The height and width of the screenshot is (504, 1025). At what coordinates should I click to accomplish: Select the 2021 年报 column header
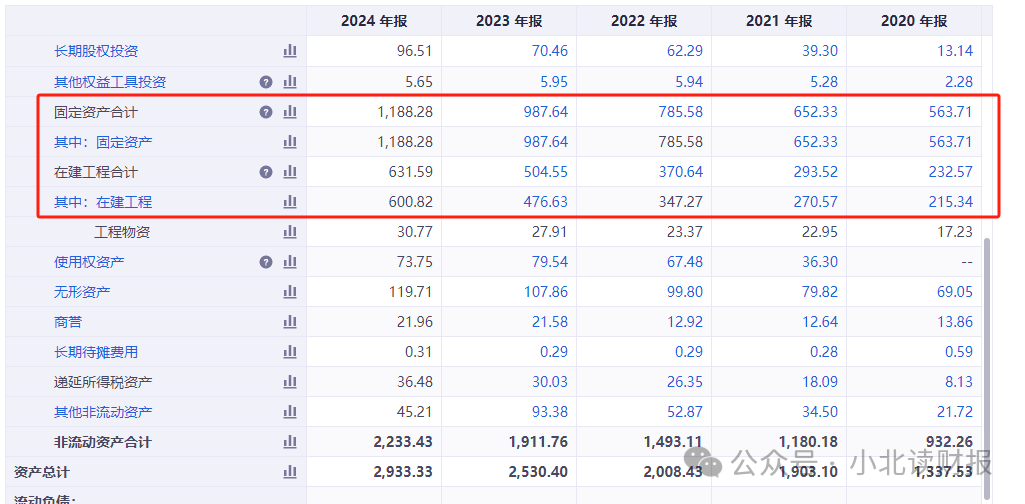(779, 21)
